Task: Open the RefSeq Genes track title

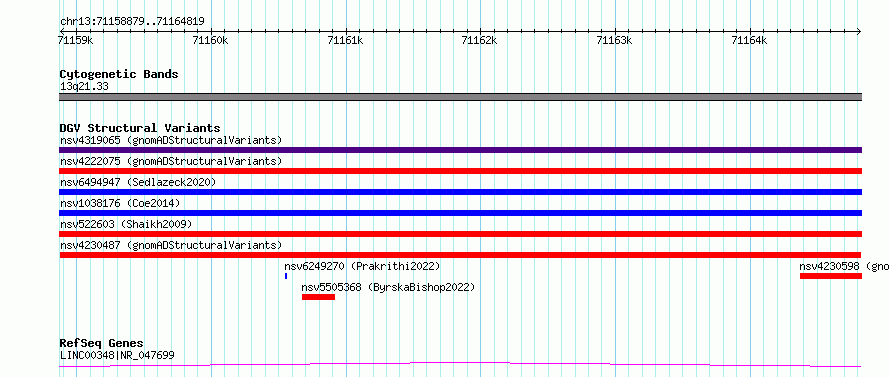Action: (x=102, y=344)
